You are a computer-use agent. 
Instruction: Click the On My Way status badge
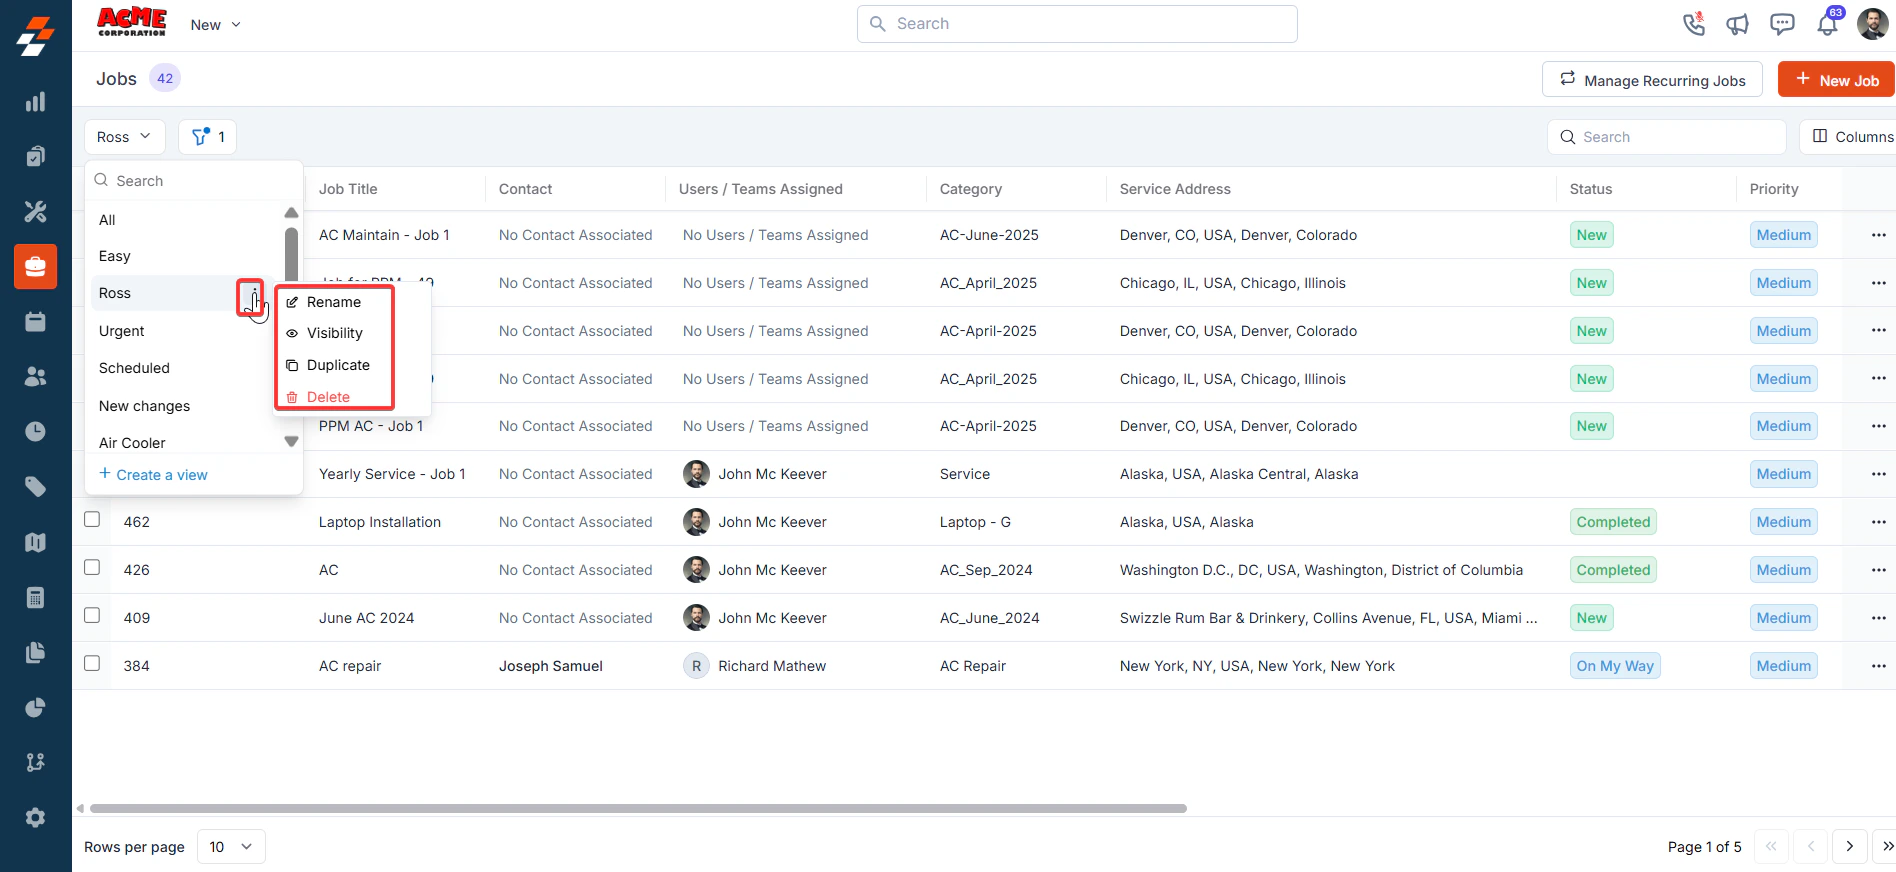pos(1614,666)
